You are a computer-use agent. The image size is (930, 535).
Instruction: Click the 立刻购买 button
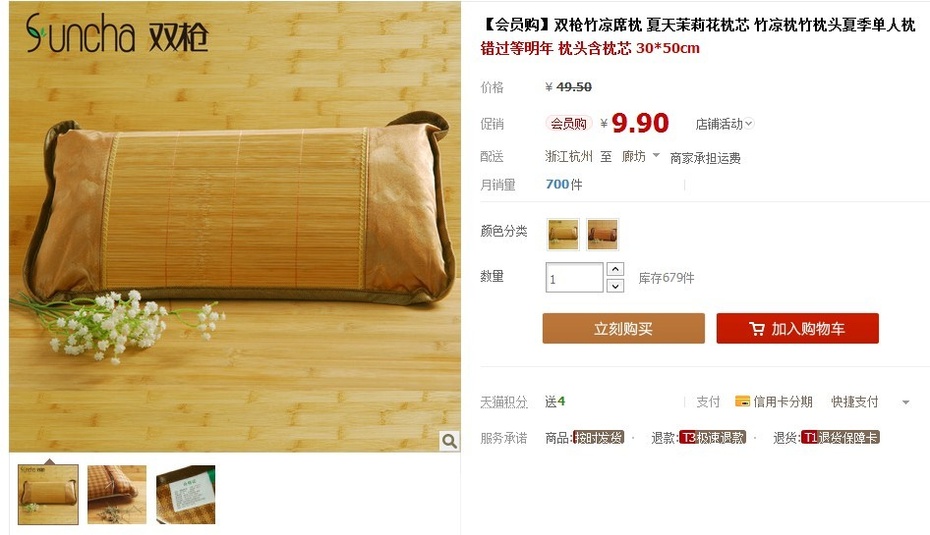[623, 329]
